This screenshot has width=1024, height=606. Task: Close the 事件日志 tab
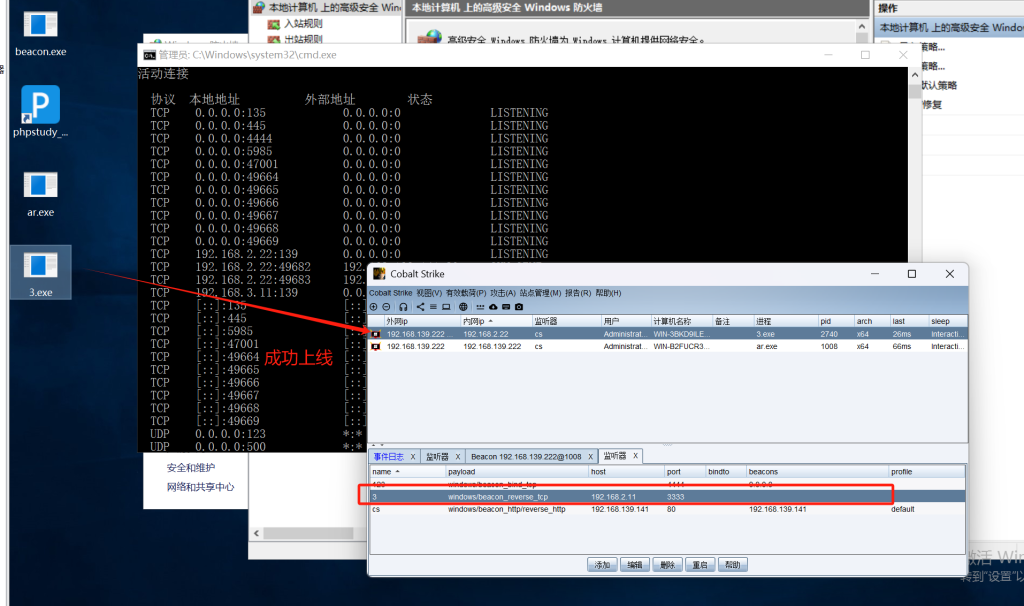click(413, 456)
